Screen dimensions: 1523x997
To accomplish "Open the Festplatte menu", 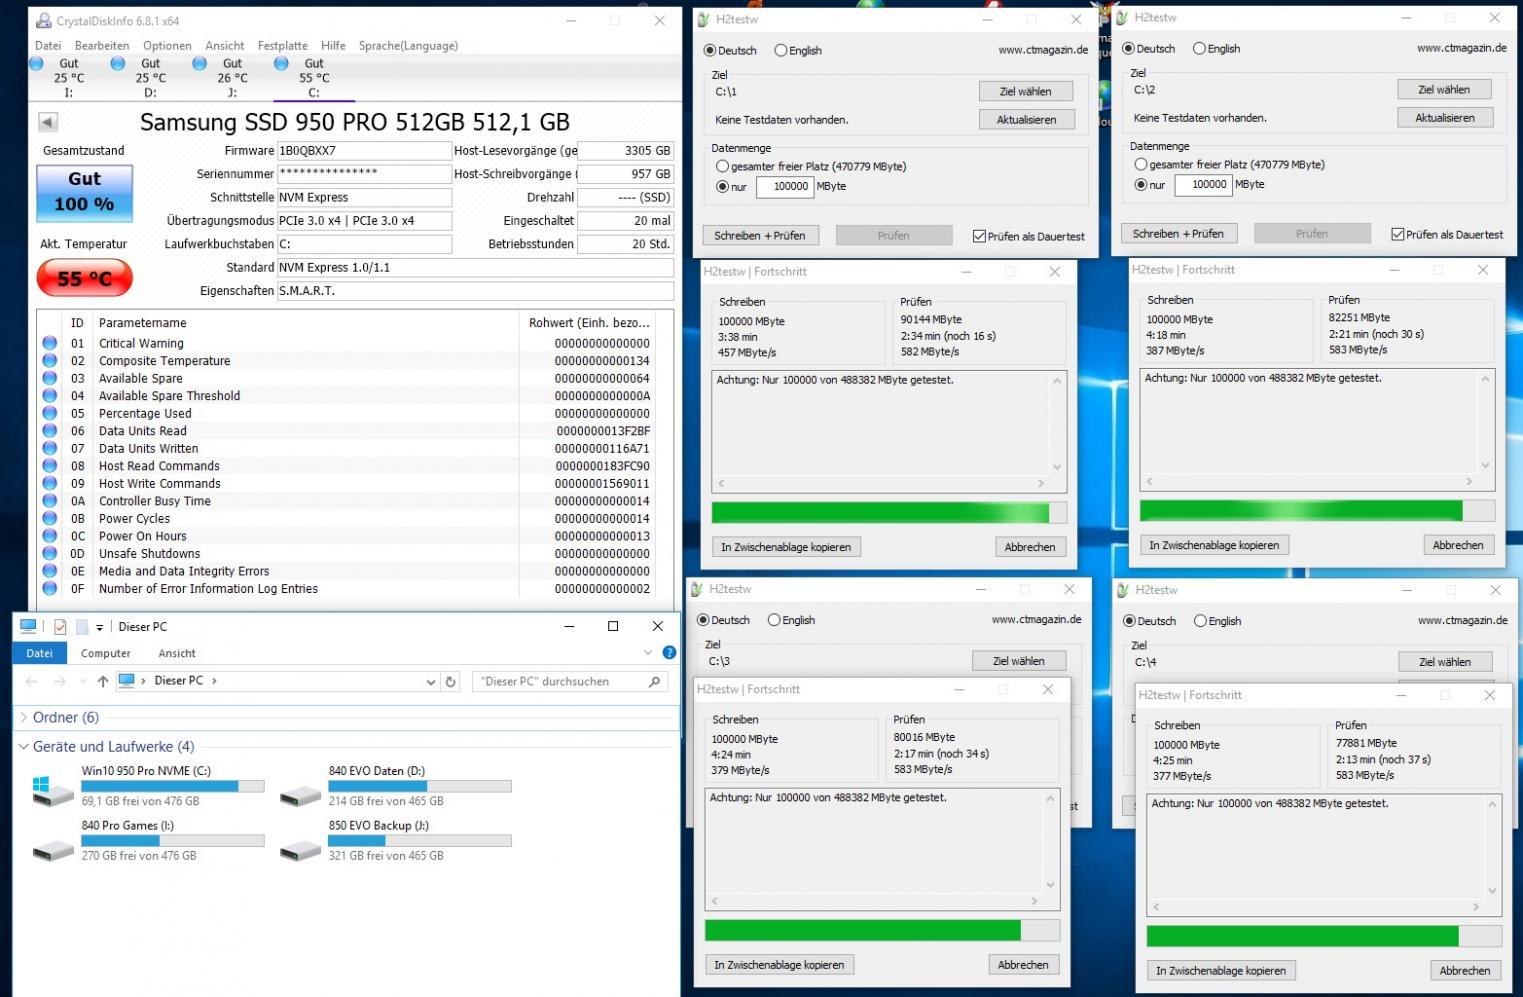I will pos(283,46).
